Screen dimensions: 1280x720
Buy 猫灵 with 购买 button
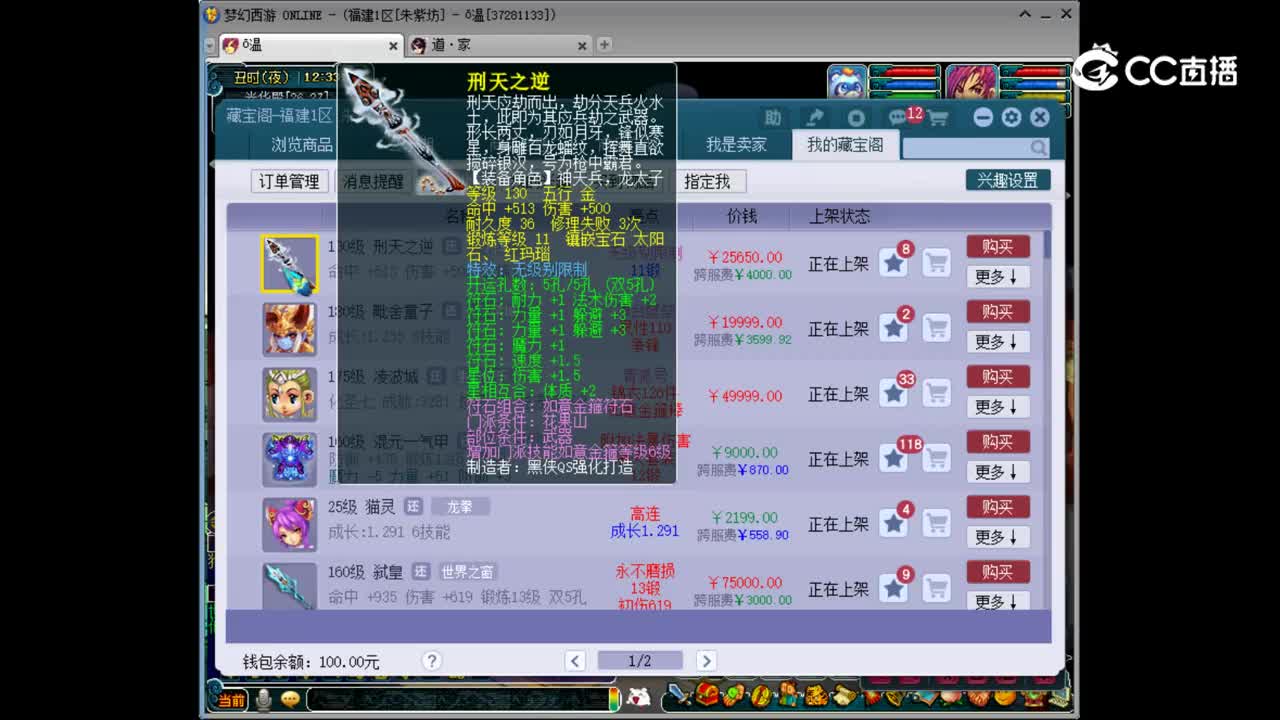(x=997, y=507)
